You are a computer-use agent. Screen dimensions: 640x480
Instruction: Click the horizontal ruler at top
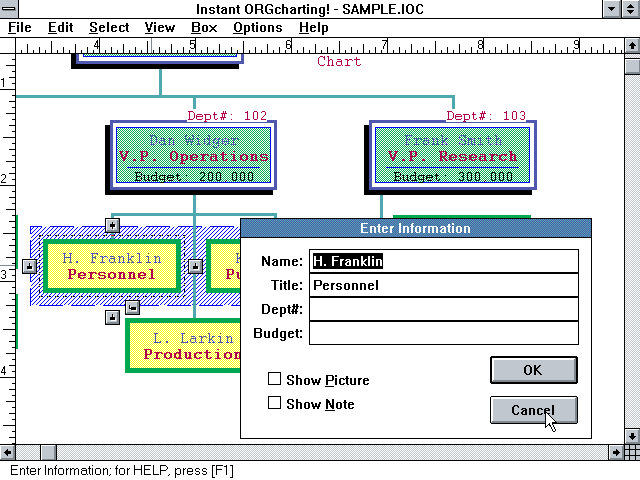point(320,46)
